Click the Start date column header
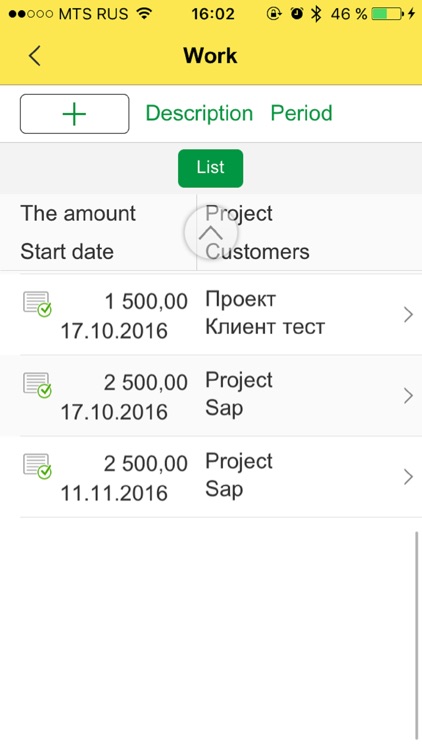Viewport: 422px width, 750px height. coord(67,252)
